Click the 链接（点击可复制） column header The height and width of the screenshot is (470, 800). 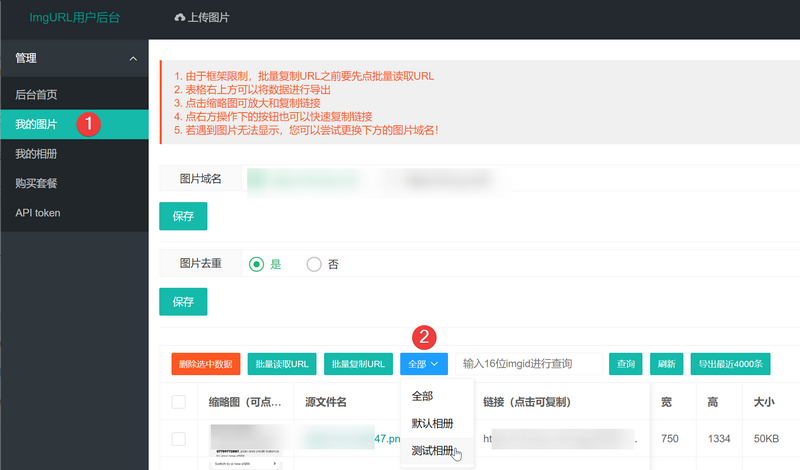[527, 402]
